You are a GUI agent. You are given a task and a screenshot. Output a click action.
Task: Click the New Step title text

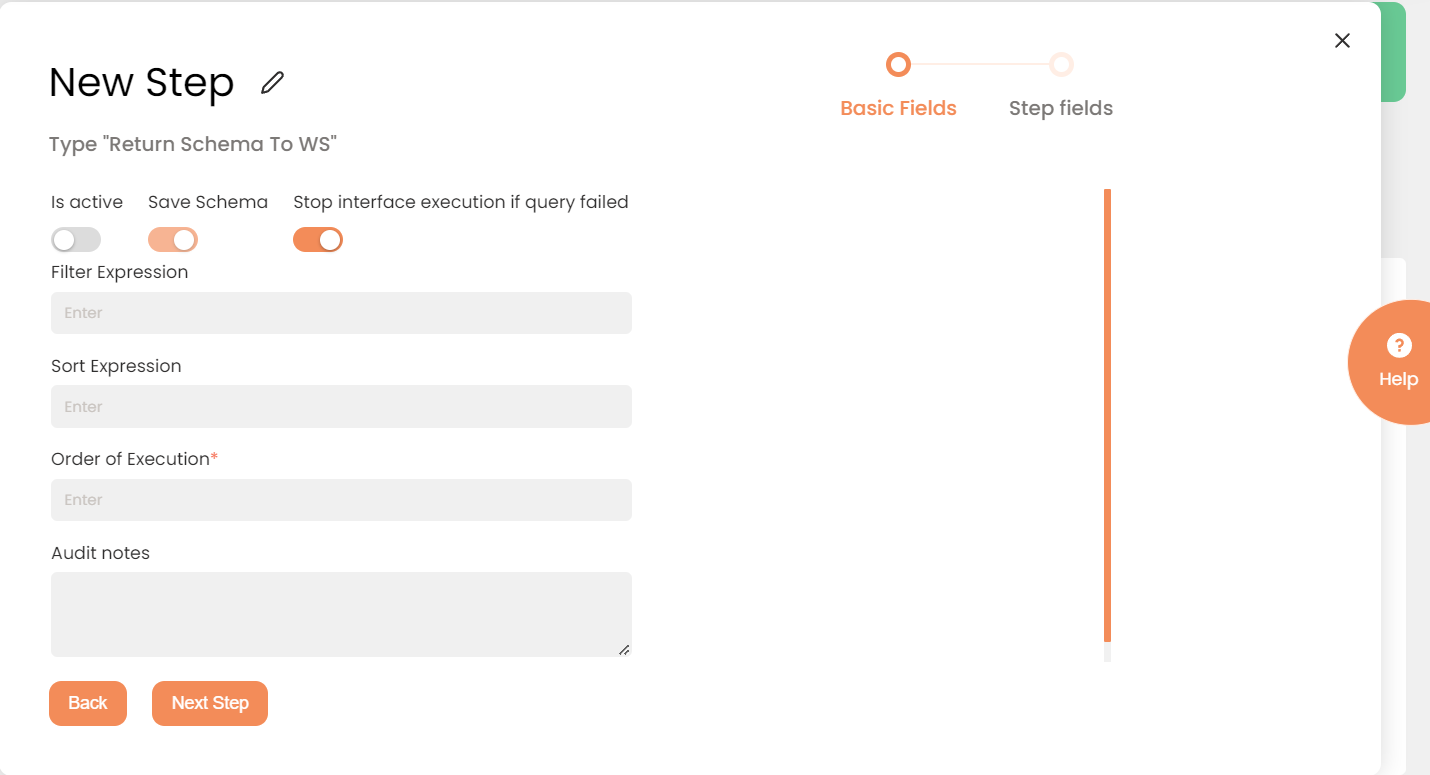coord(141,83)
